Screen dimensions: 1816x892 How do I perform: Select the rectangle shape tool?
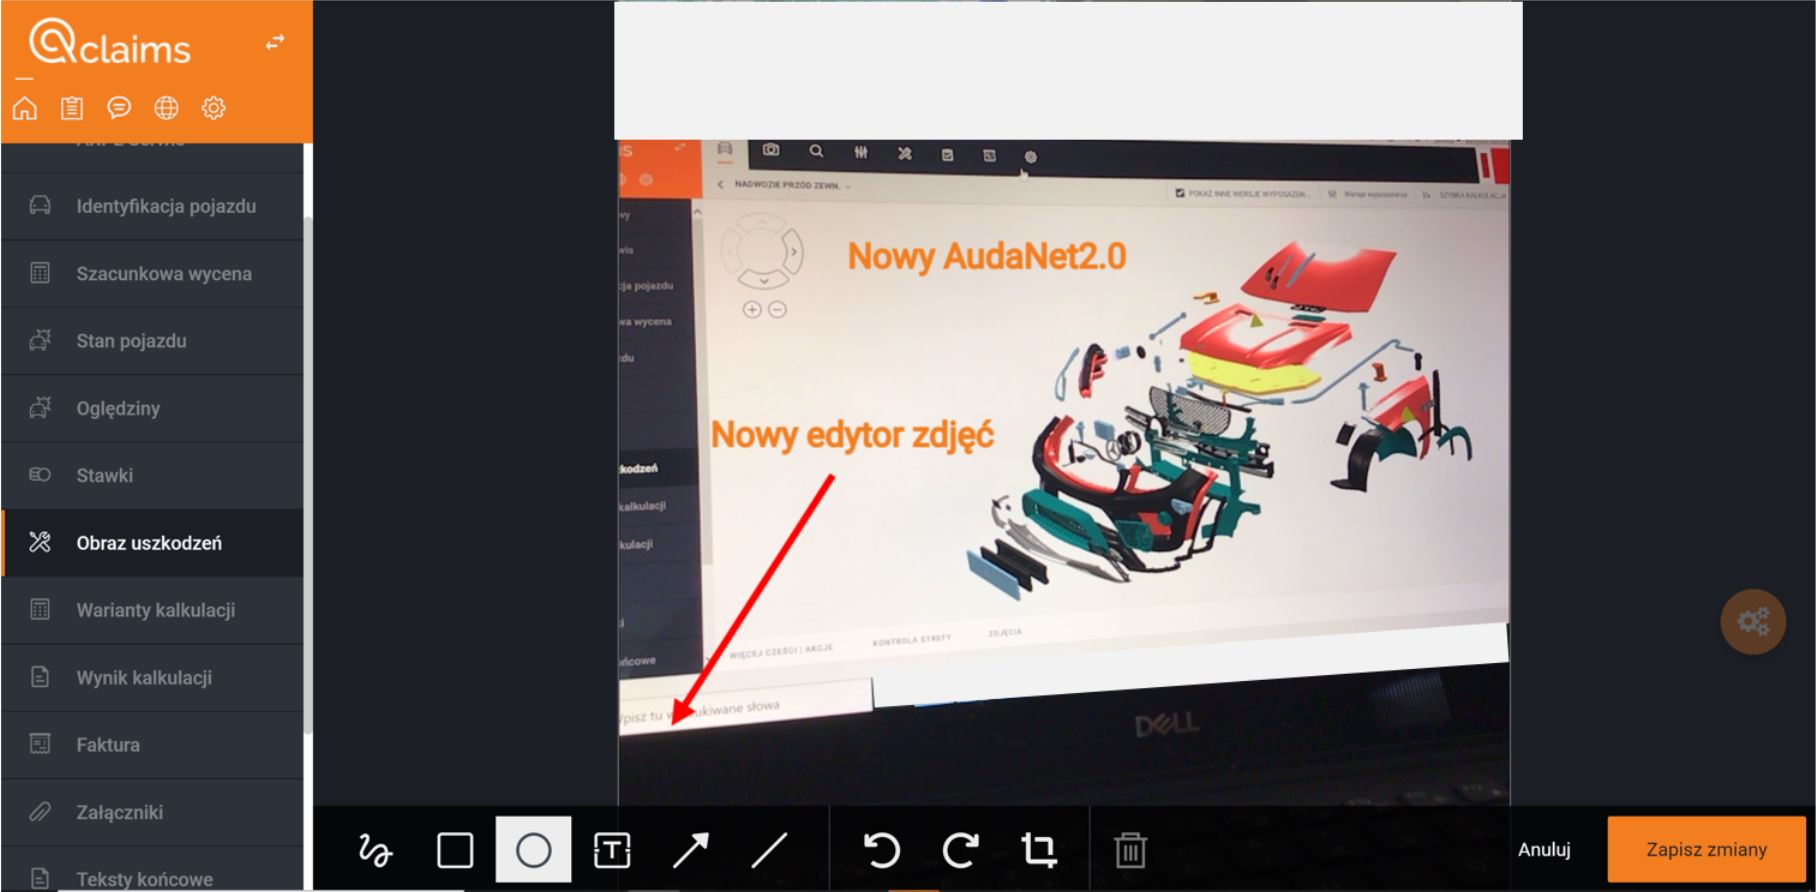click(x=455, y=850)
